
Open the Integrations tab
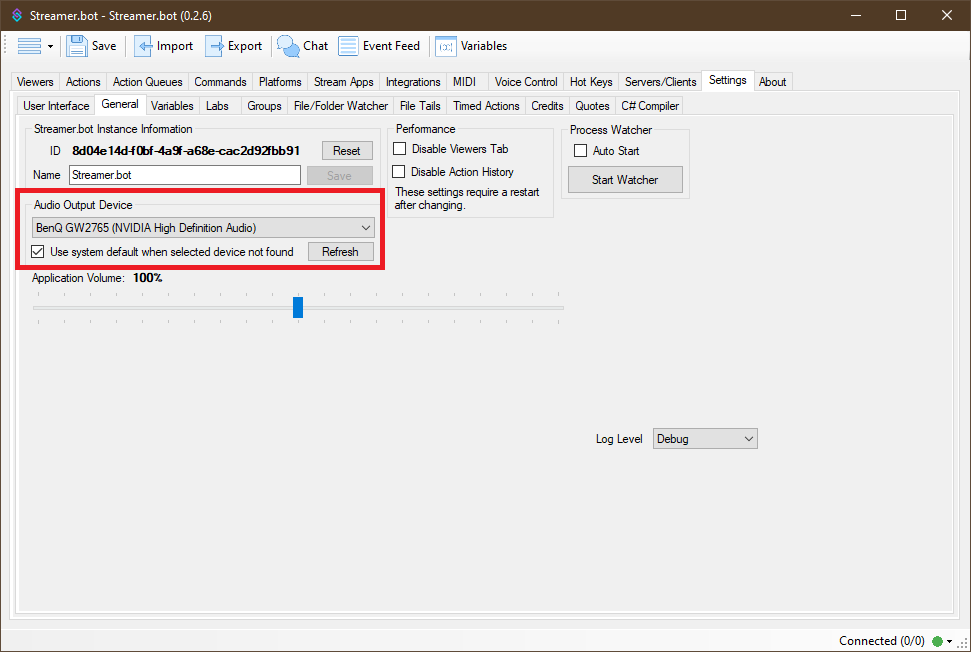tap(413, 82)
